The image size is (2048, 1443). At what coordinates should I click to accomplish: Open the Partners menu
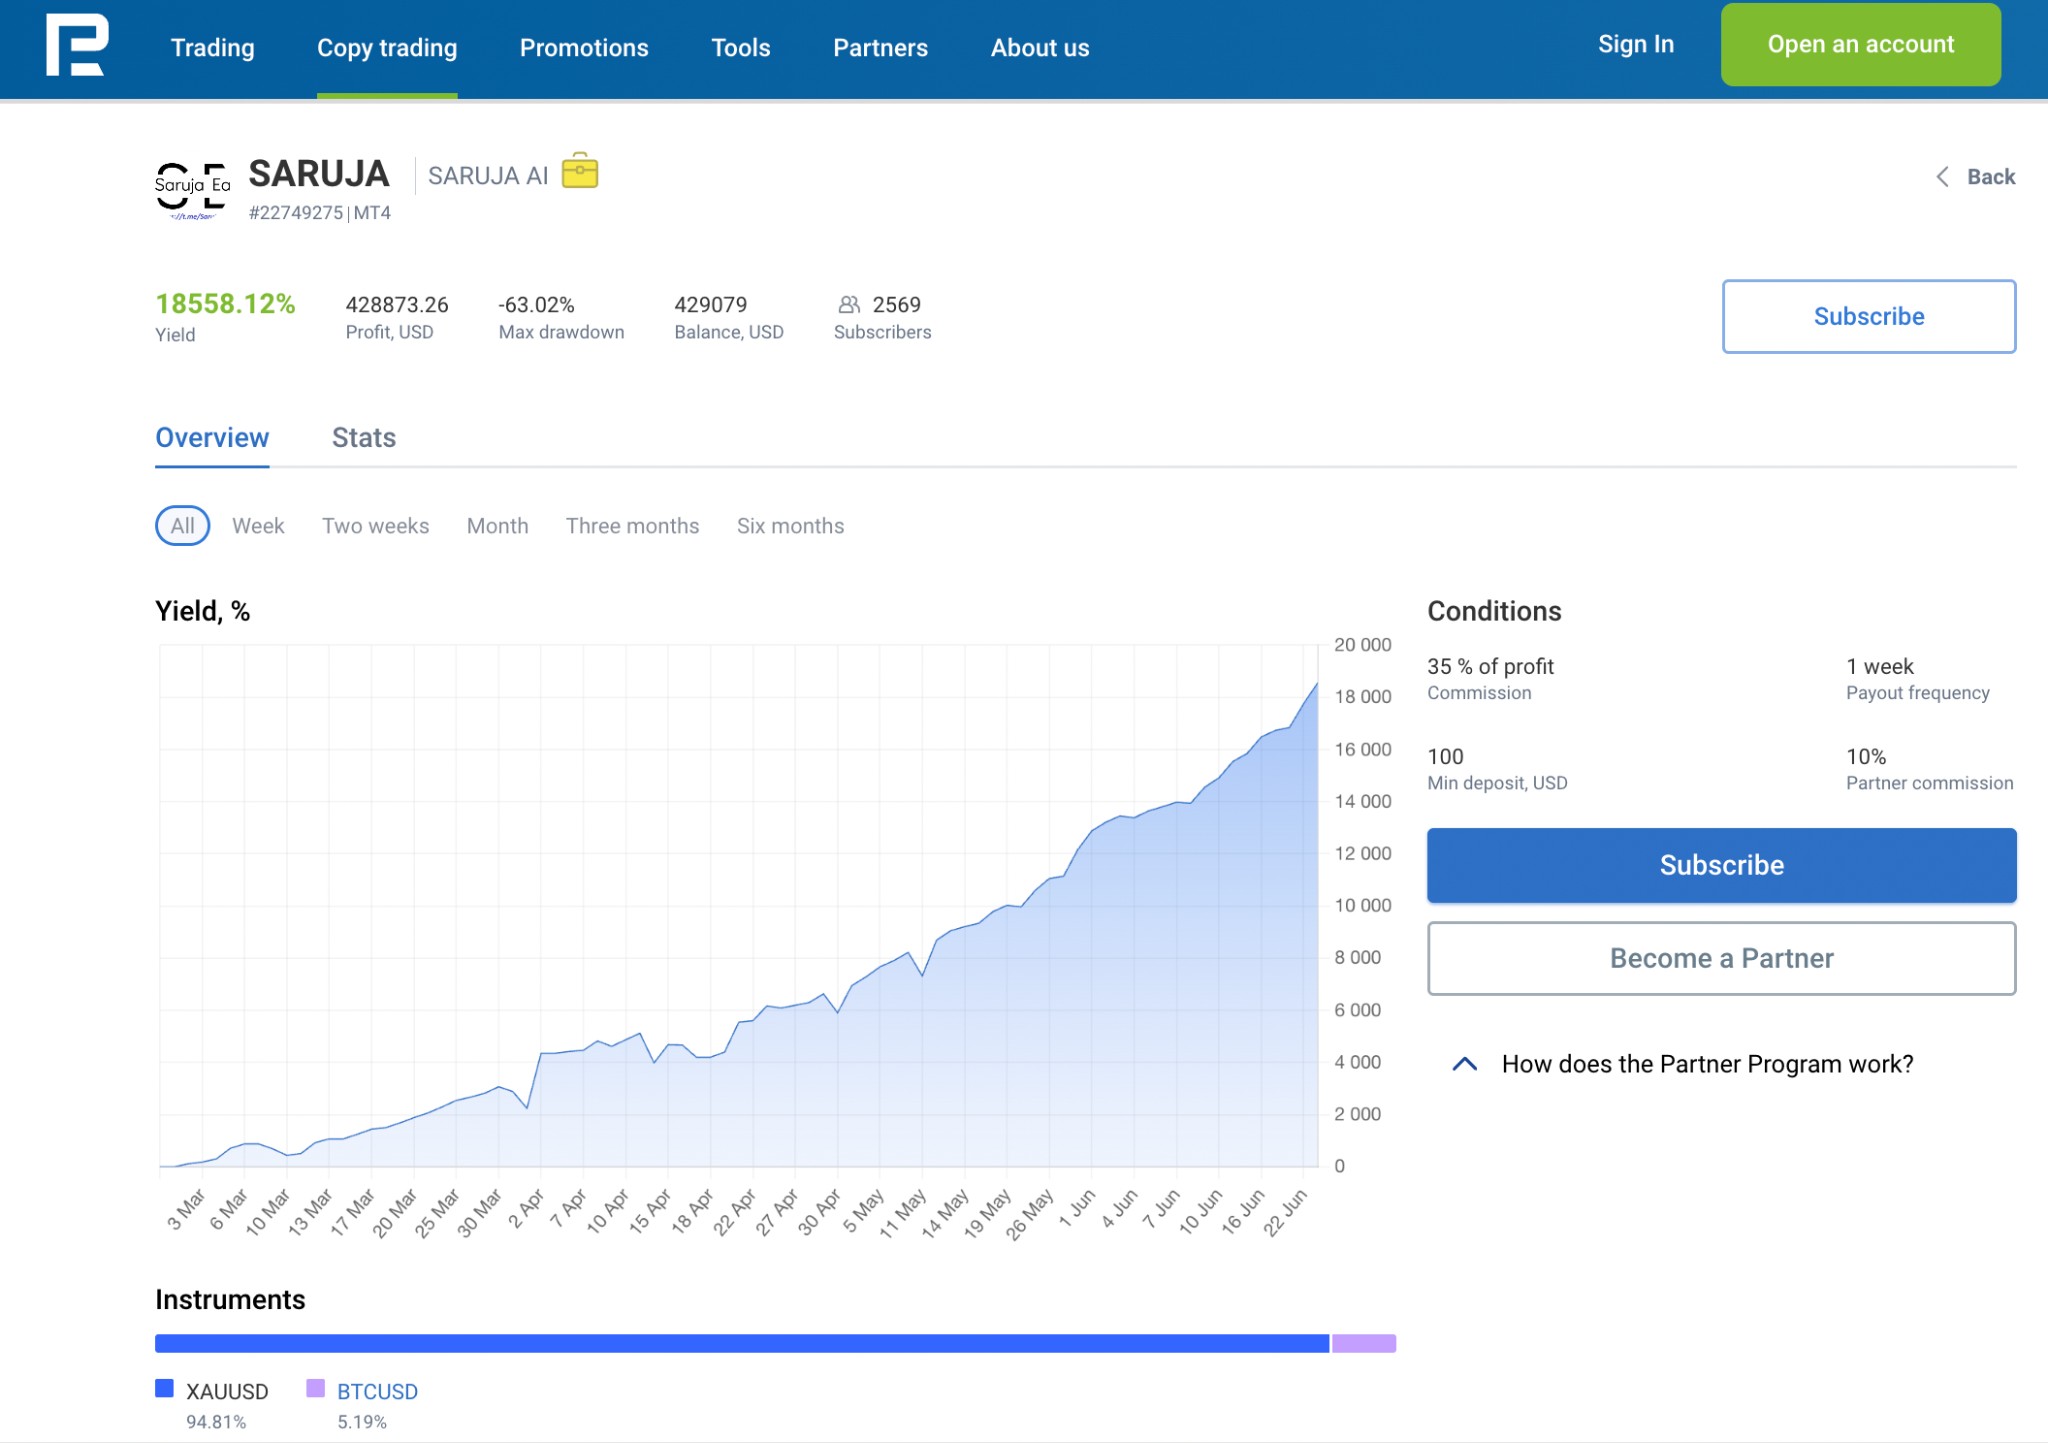(x=881, y=48)
